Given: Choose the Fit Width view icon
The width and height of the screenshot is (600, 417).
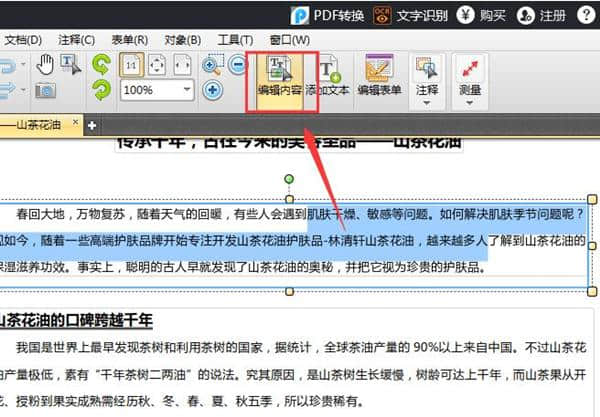Looking at the screenshot, I should (x=182, y=65).
